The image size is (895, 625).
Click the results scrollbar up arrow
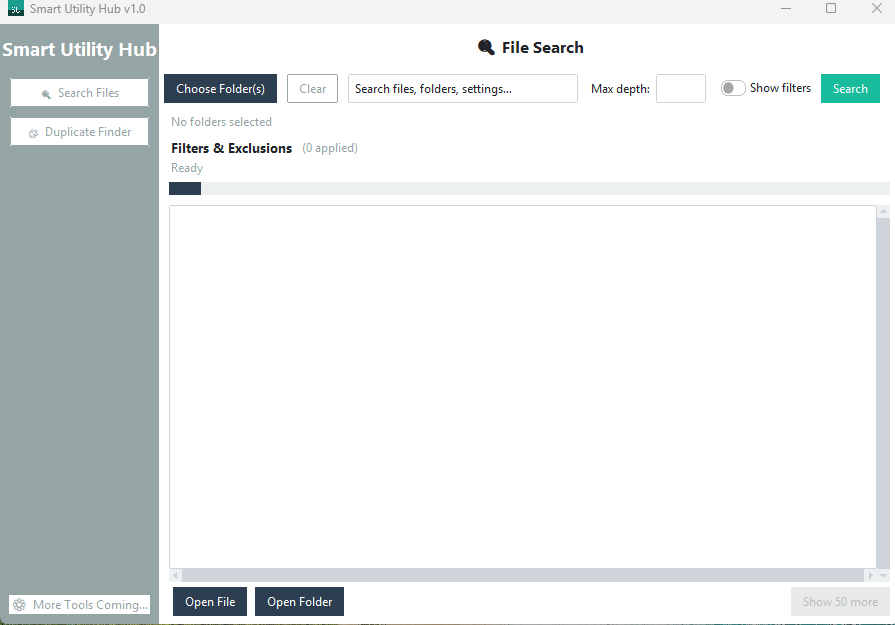(x=882, y=211)
